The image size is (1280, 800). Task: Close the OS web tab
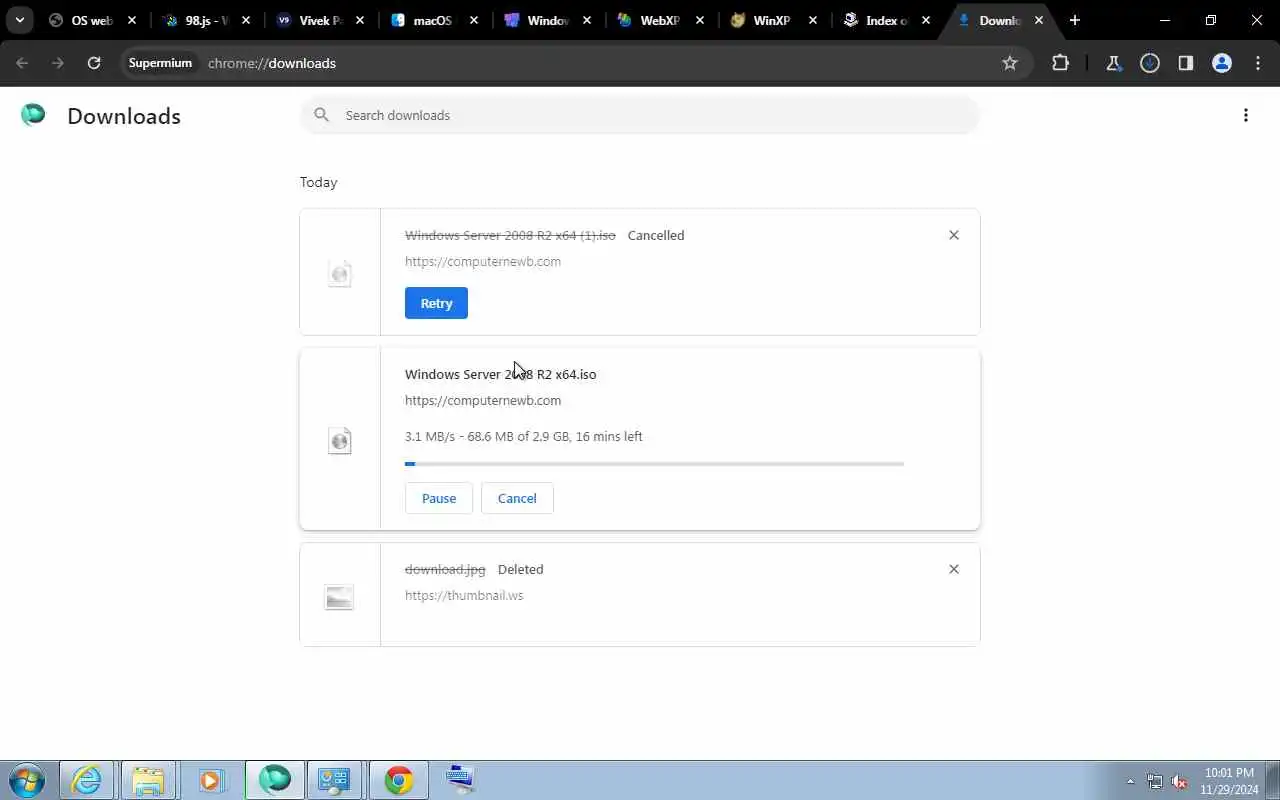[x=132, y=20]
